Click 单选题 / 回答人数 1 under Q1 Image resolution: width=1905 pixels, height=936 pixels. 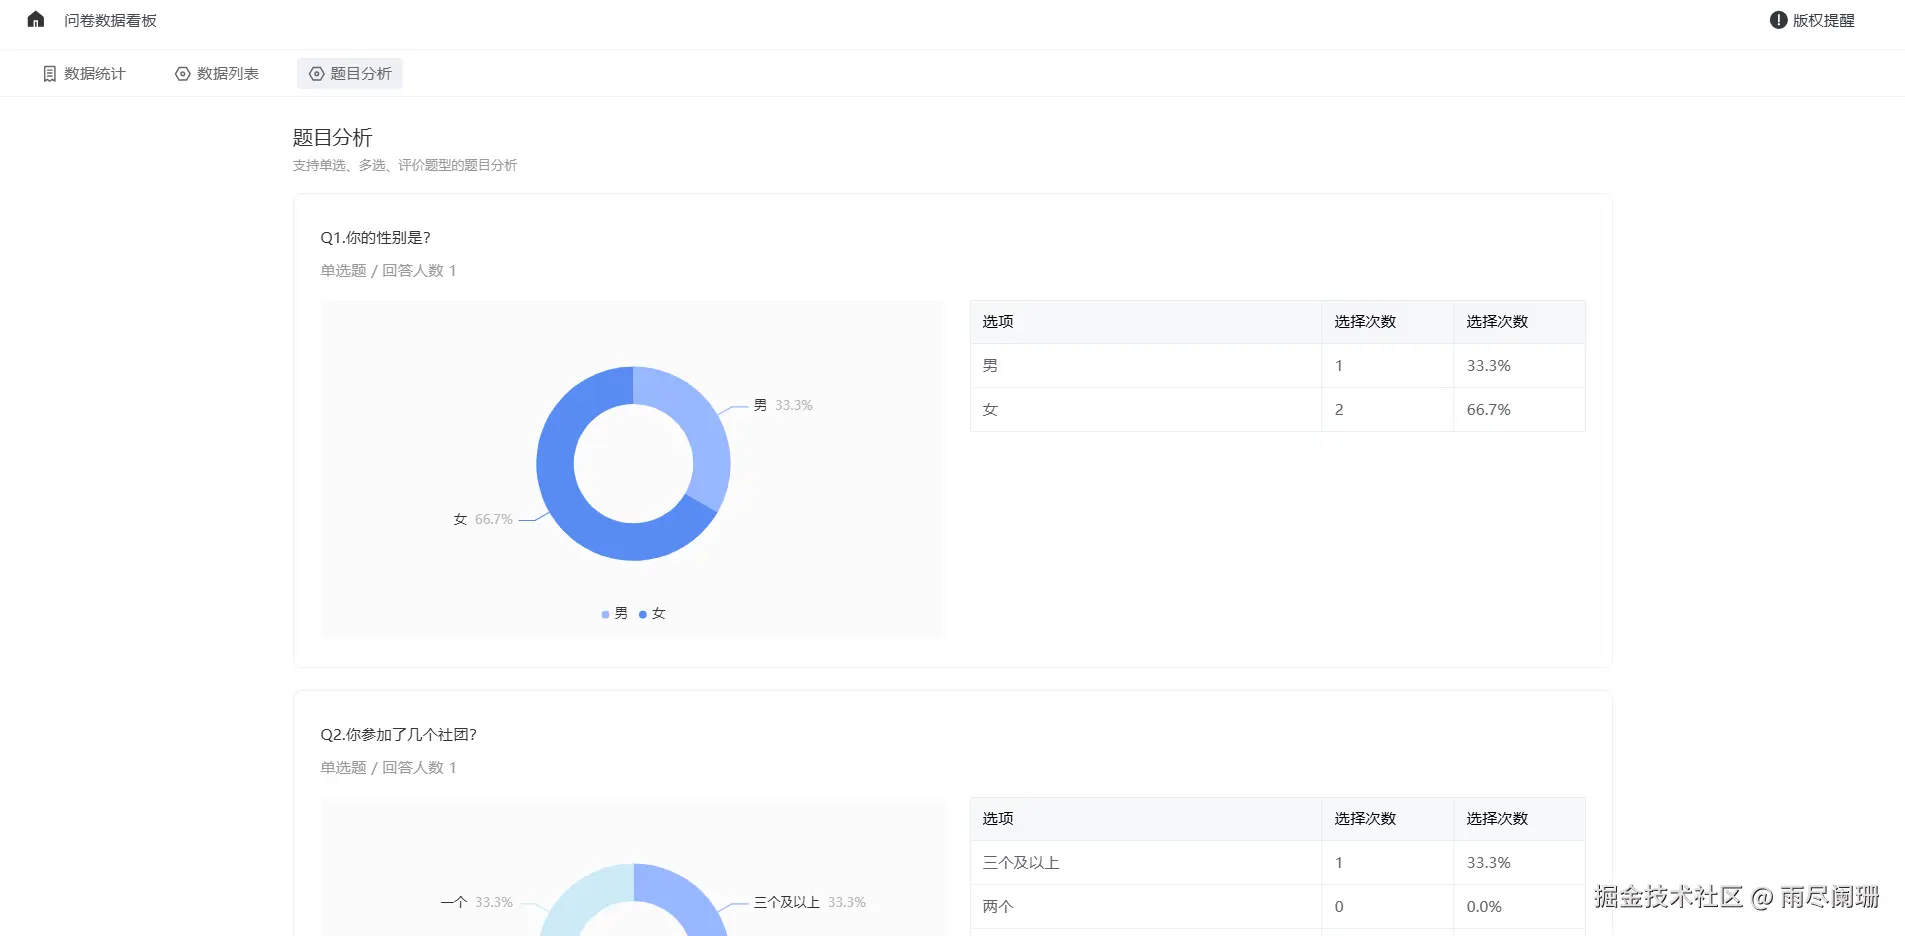tap(388, 271)
